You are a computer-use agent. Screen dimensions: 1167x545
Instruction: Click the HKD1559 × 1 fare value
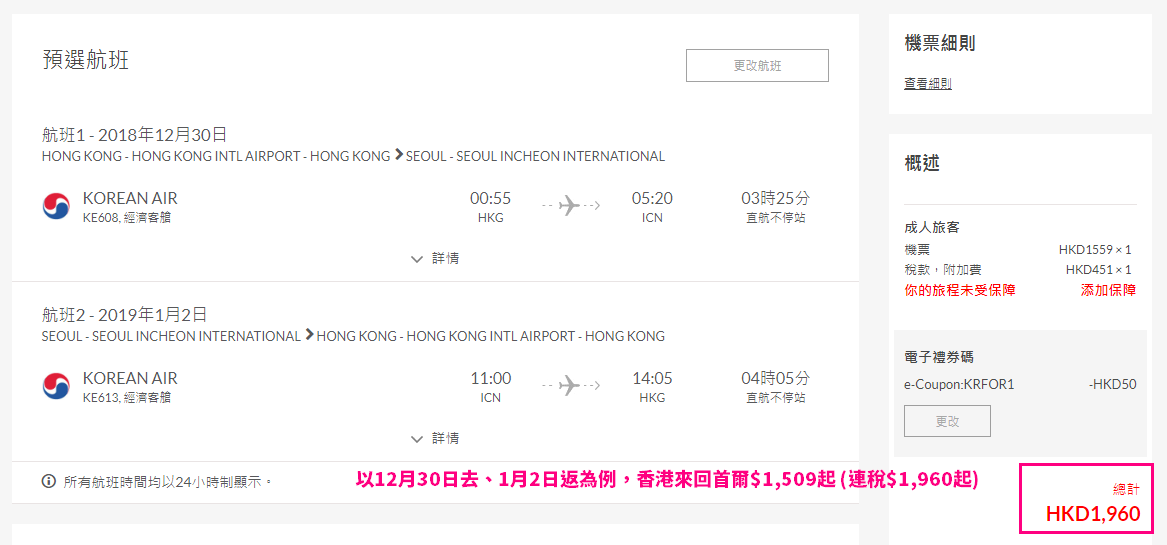[1095, 249]
